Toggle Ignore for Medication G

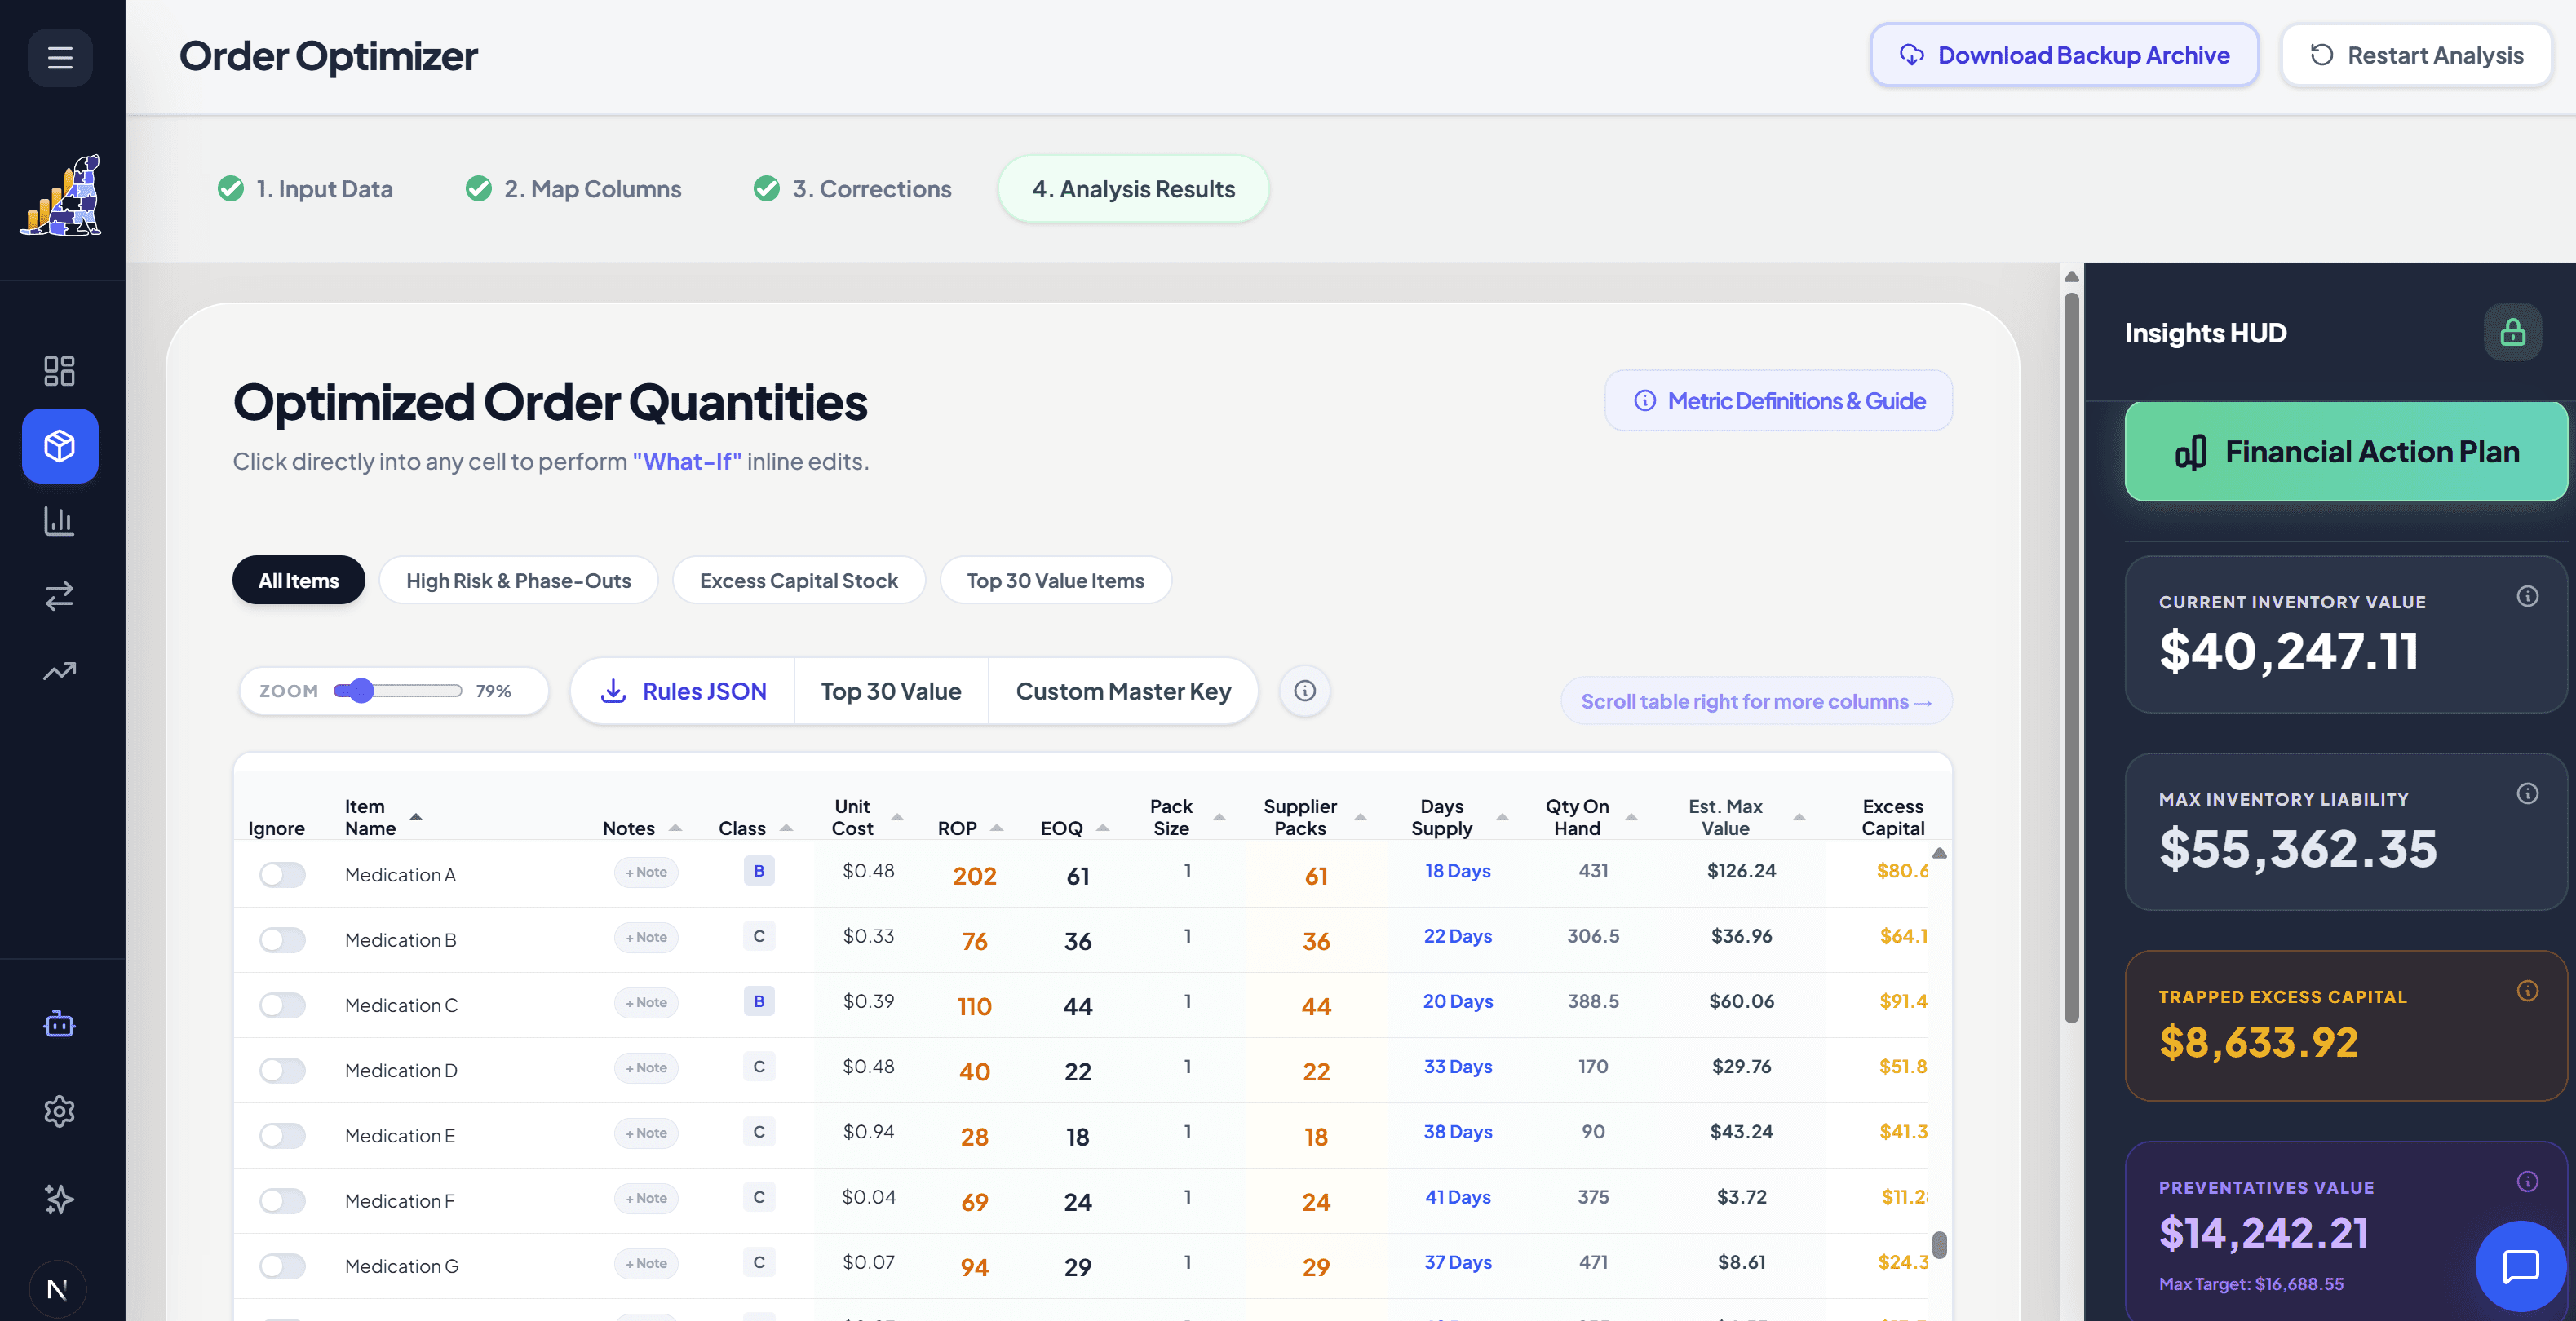[282, 1266]
